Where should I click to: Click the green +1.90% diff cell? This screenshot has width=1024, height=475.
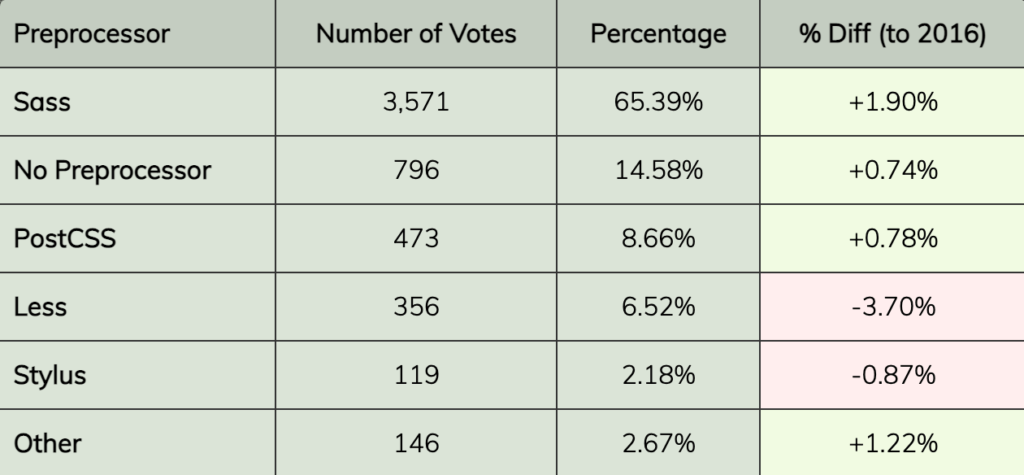892,102
